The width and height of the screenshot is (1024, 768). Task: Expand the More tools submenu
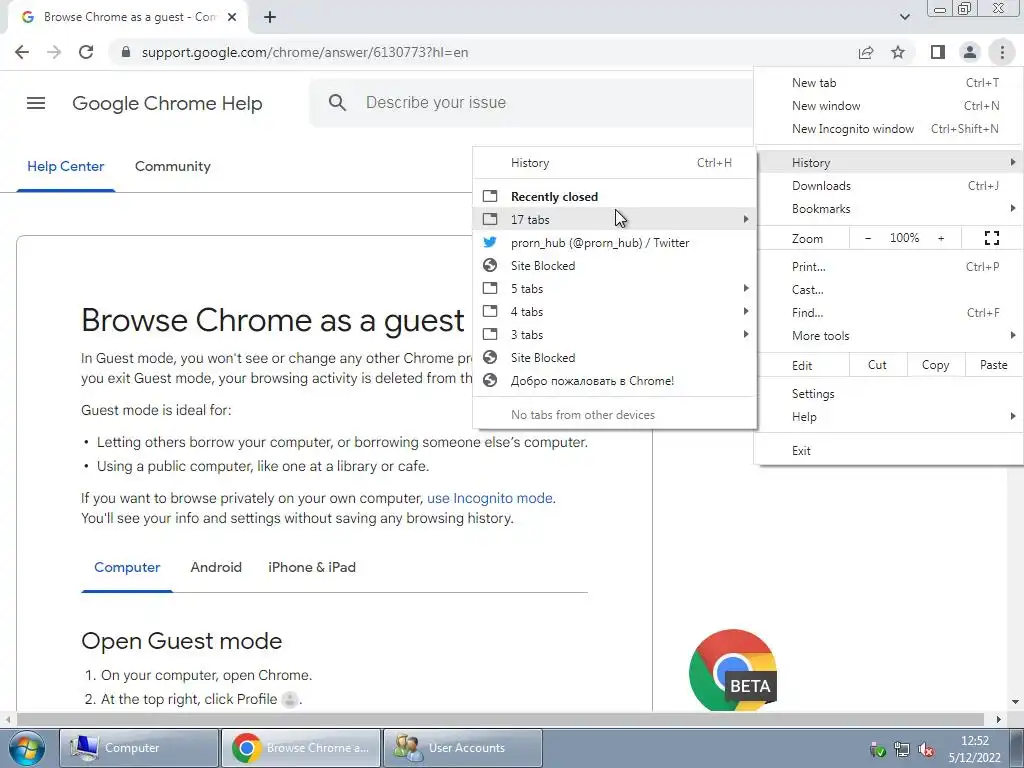coord(888,336)
